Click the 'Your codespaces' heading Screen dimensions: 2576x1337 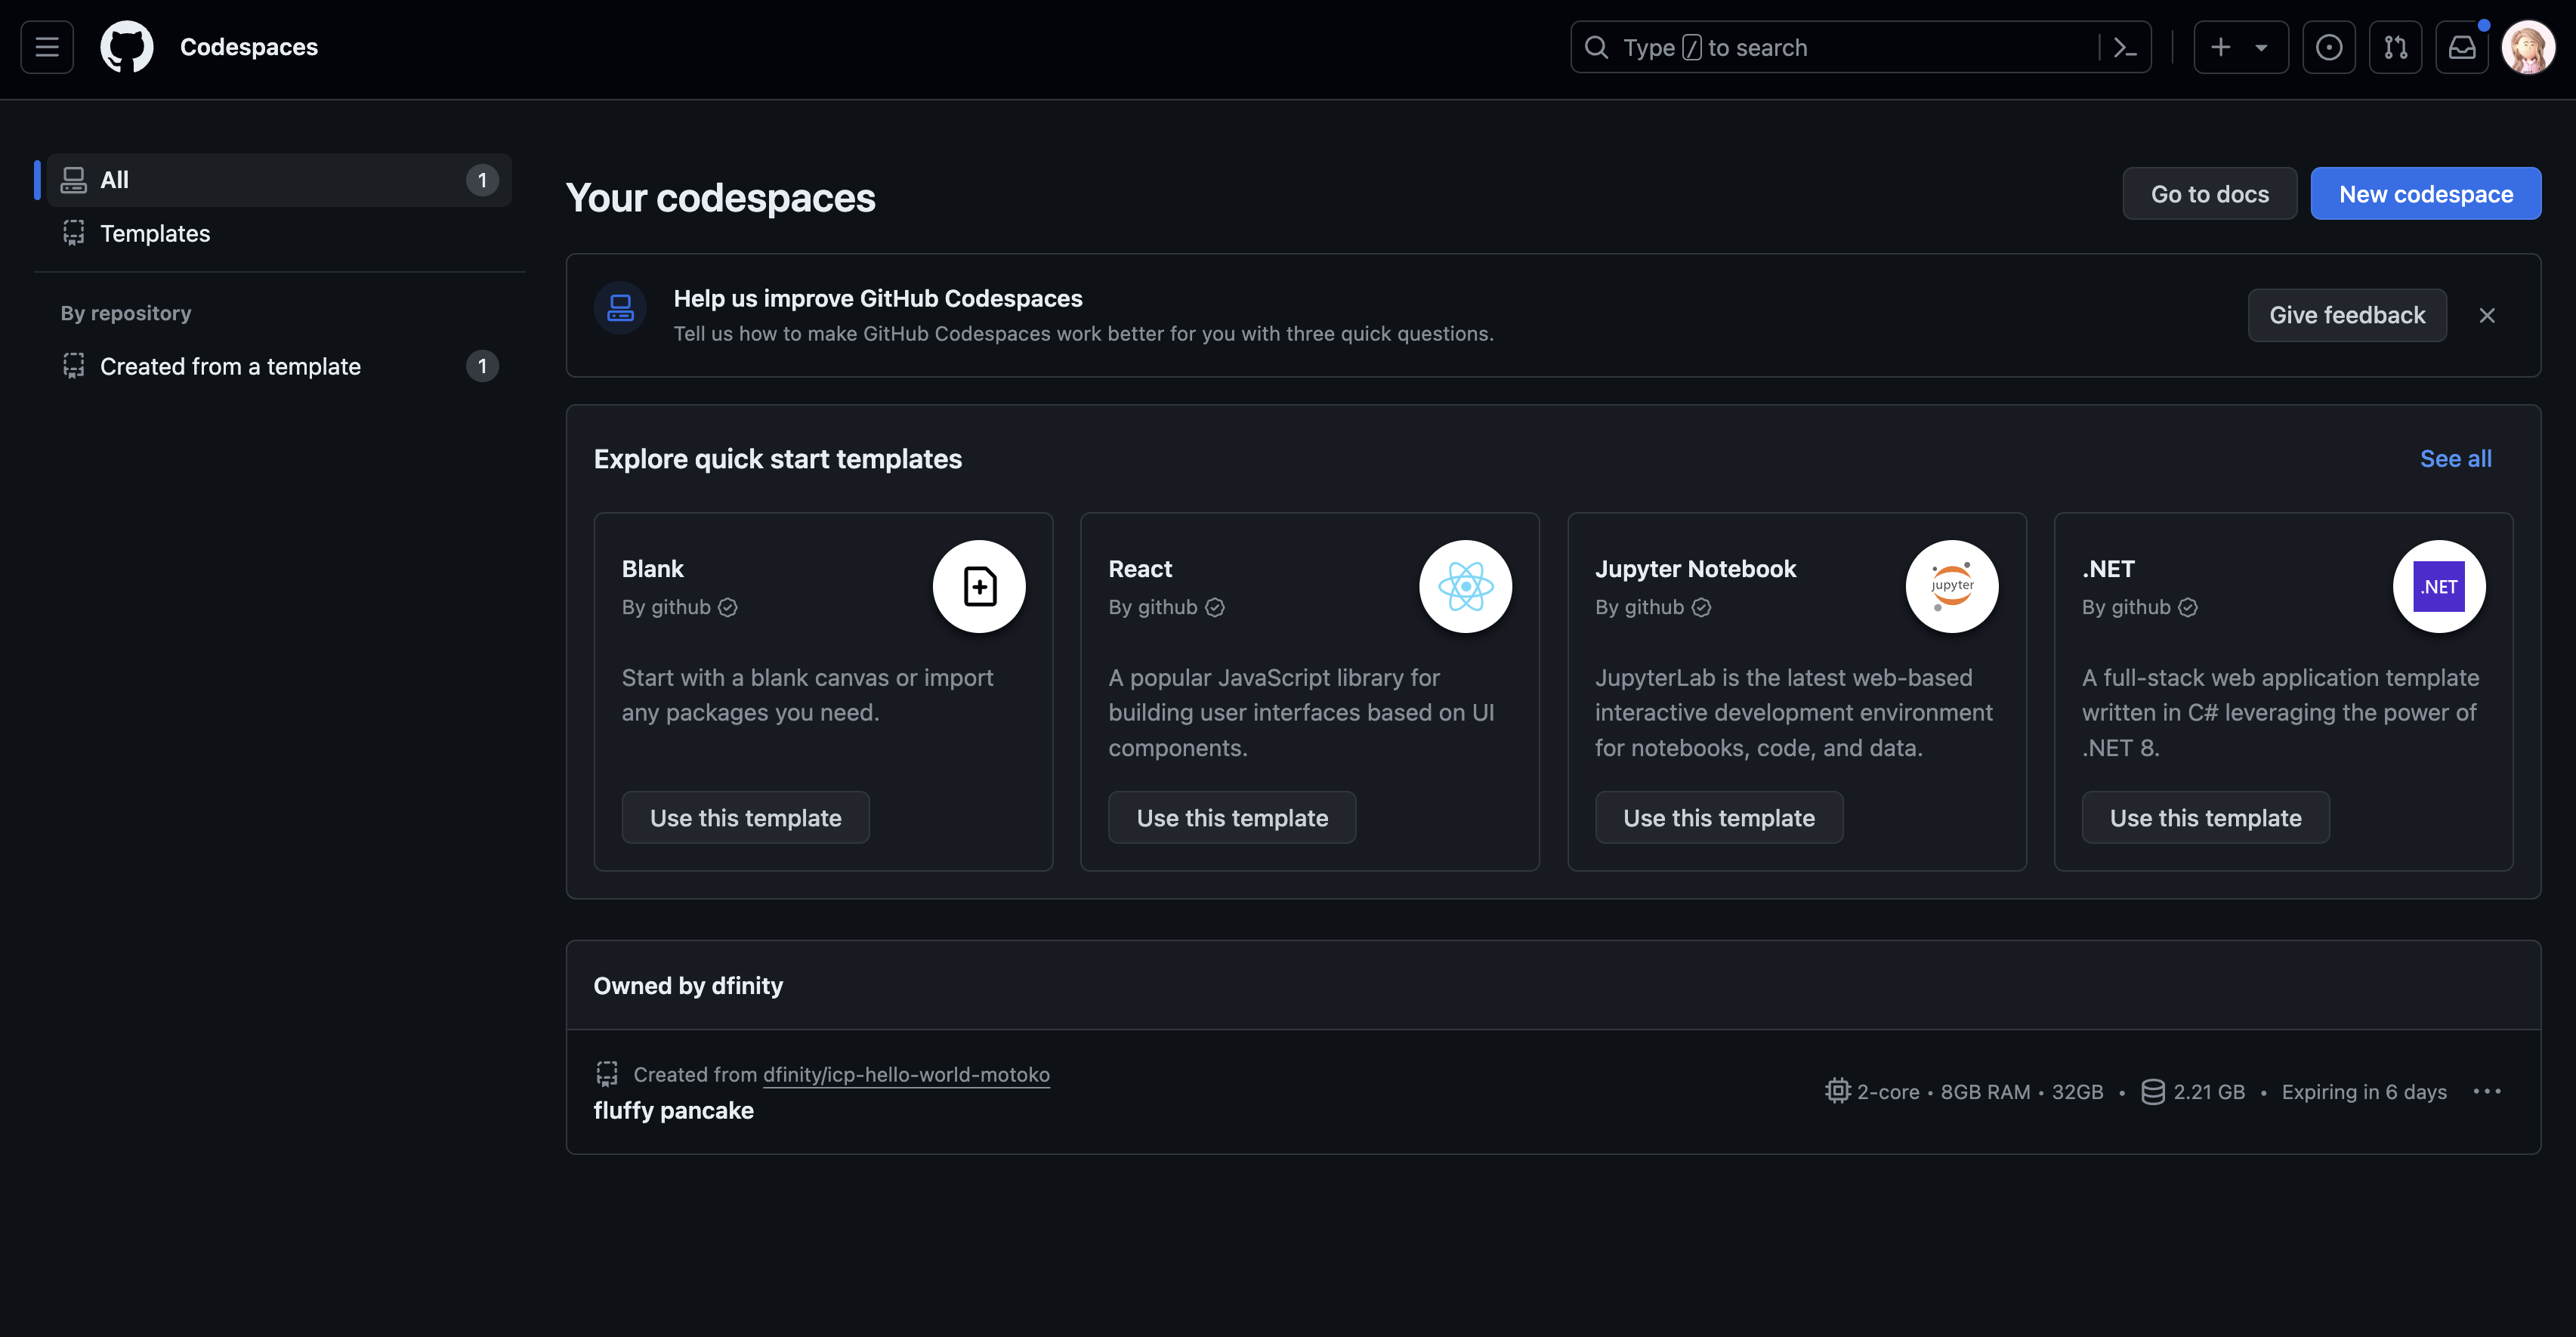click(721, 198)
